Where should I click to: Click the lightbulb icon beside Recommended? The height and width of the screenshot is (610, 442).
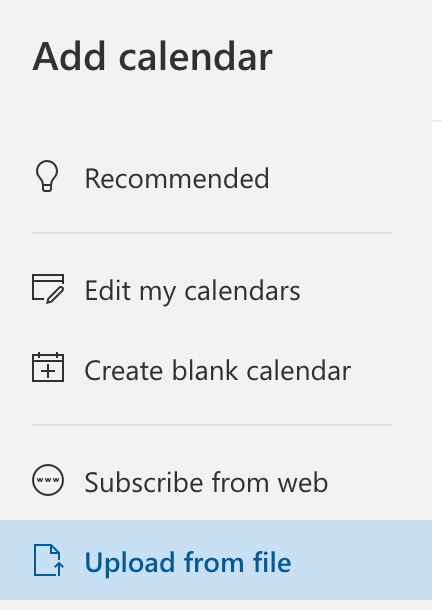click(47, 176)
